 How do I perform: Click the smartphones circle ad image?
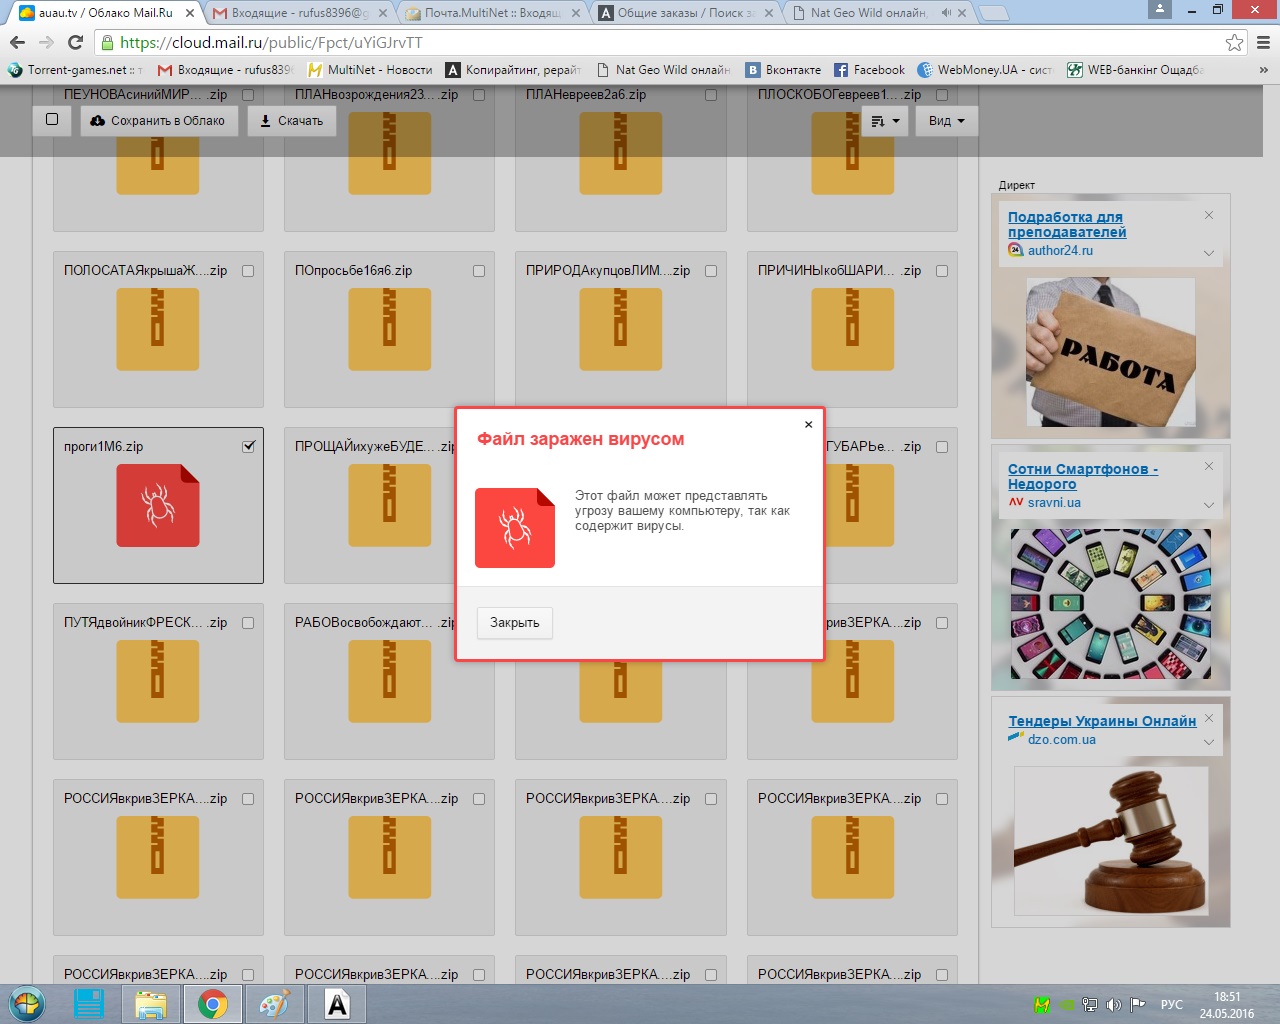(x=1110, y=603)
